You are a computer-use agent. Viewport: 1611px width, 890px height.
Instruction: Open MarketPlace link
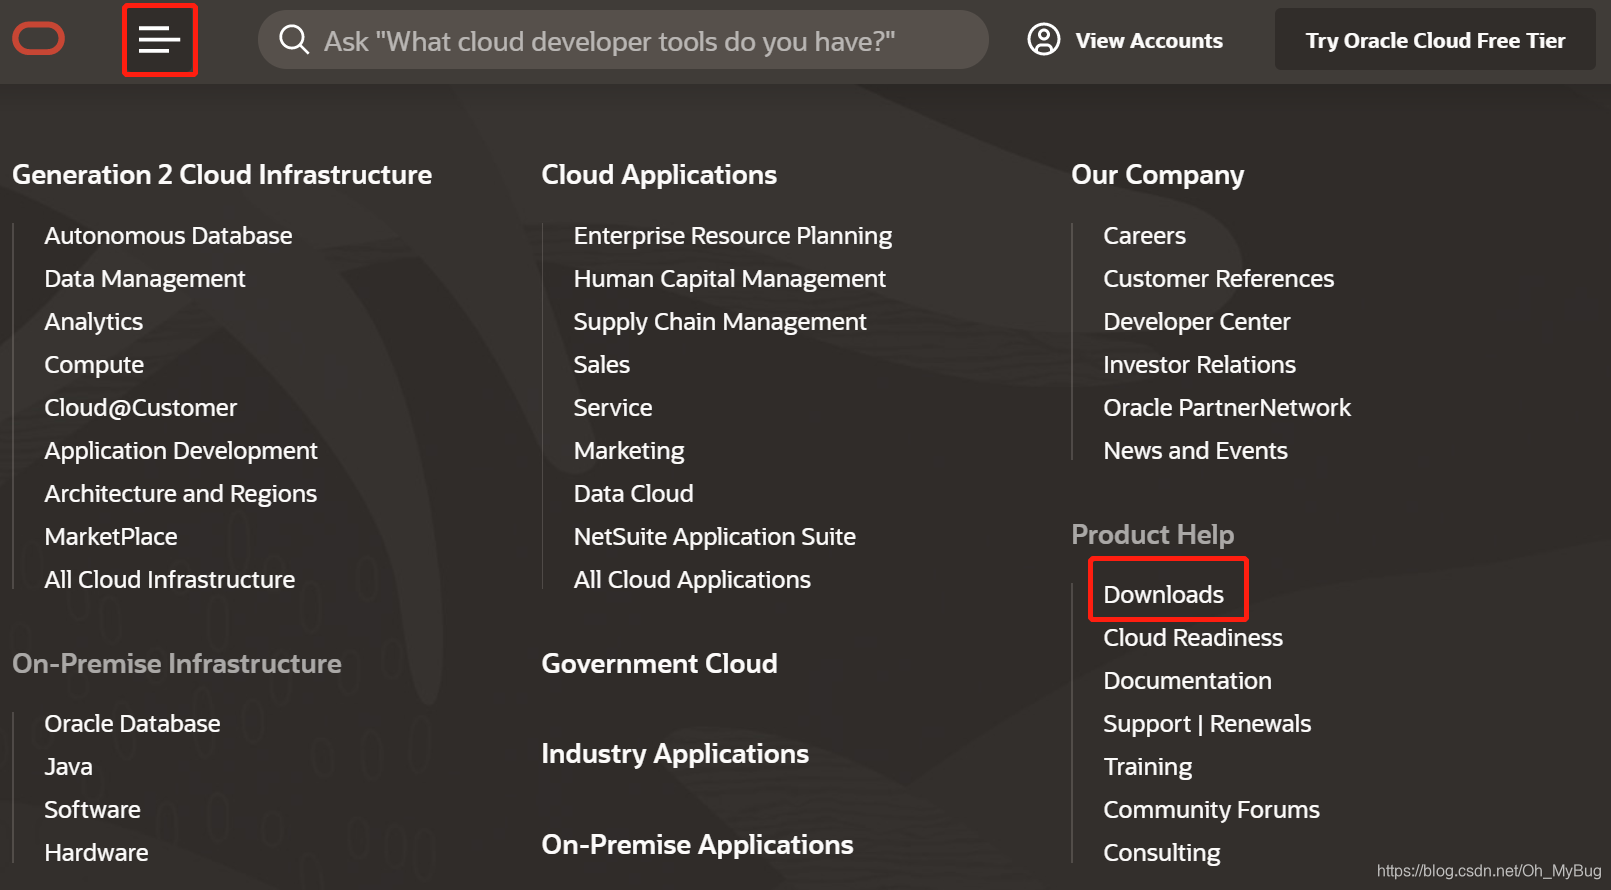111,537
